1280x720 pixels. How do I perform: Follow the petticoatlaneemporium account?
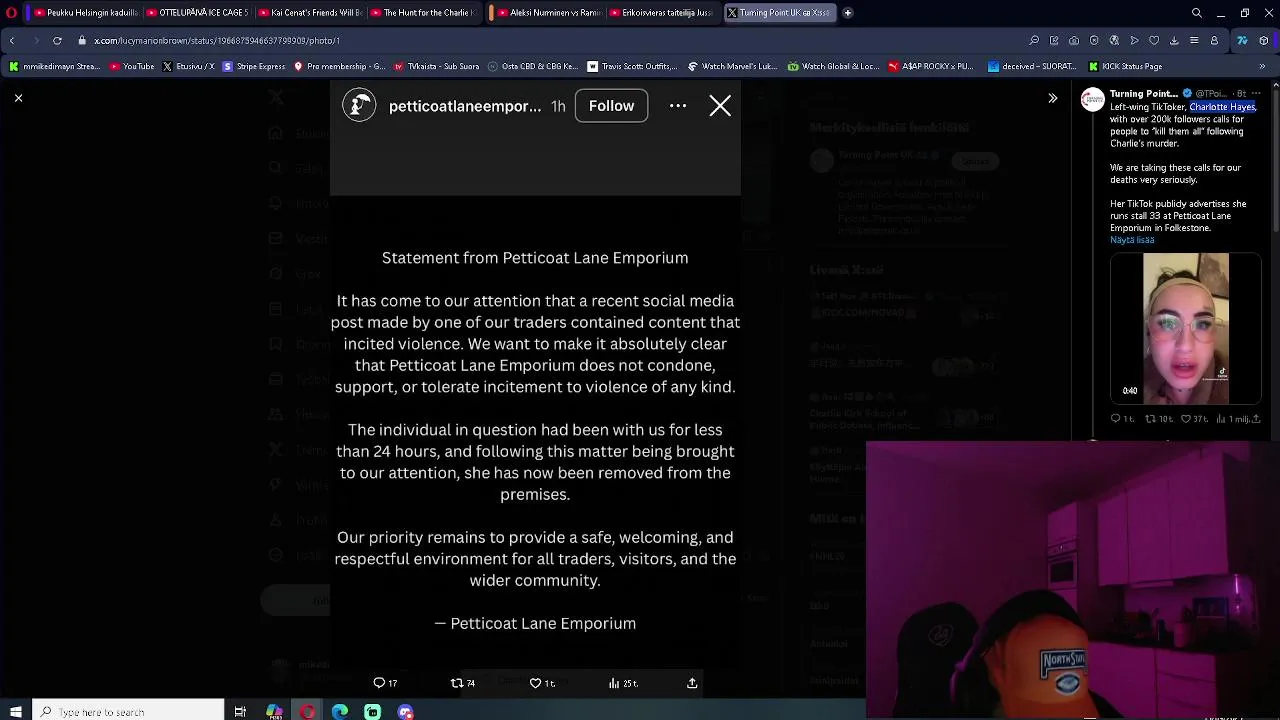[611, 106]
